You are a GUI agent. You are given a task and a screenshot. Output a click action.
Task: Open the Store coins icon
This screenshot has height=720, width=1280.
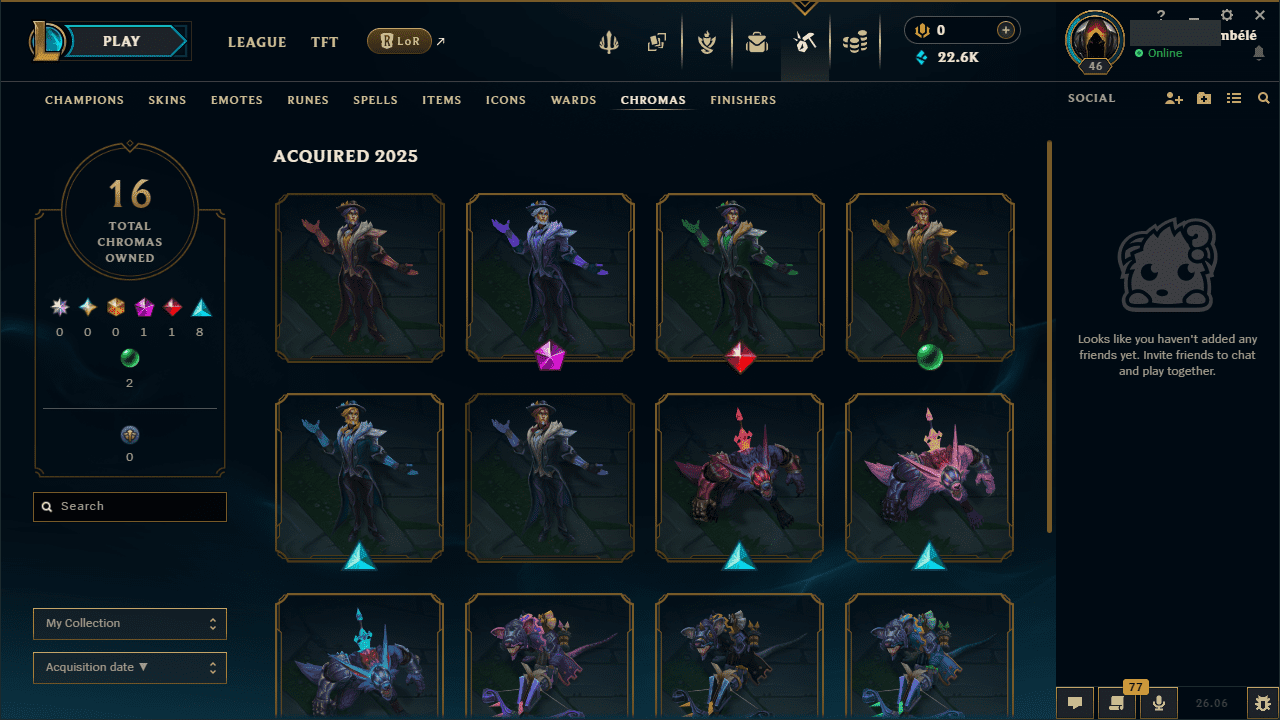(854, 42)
